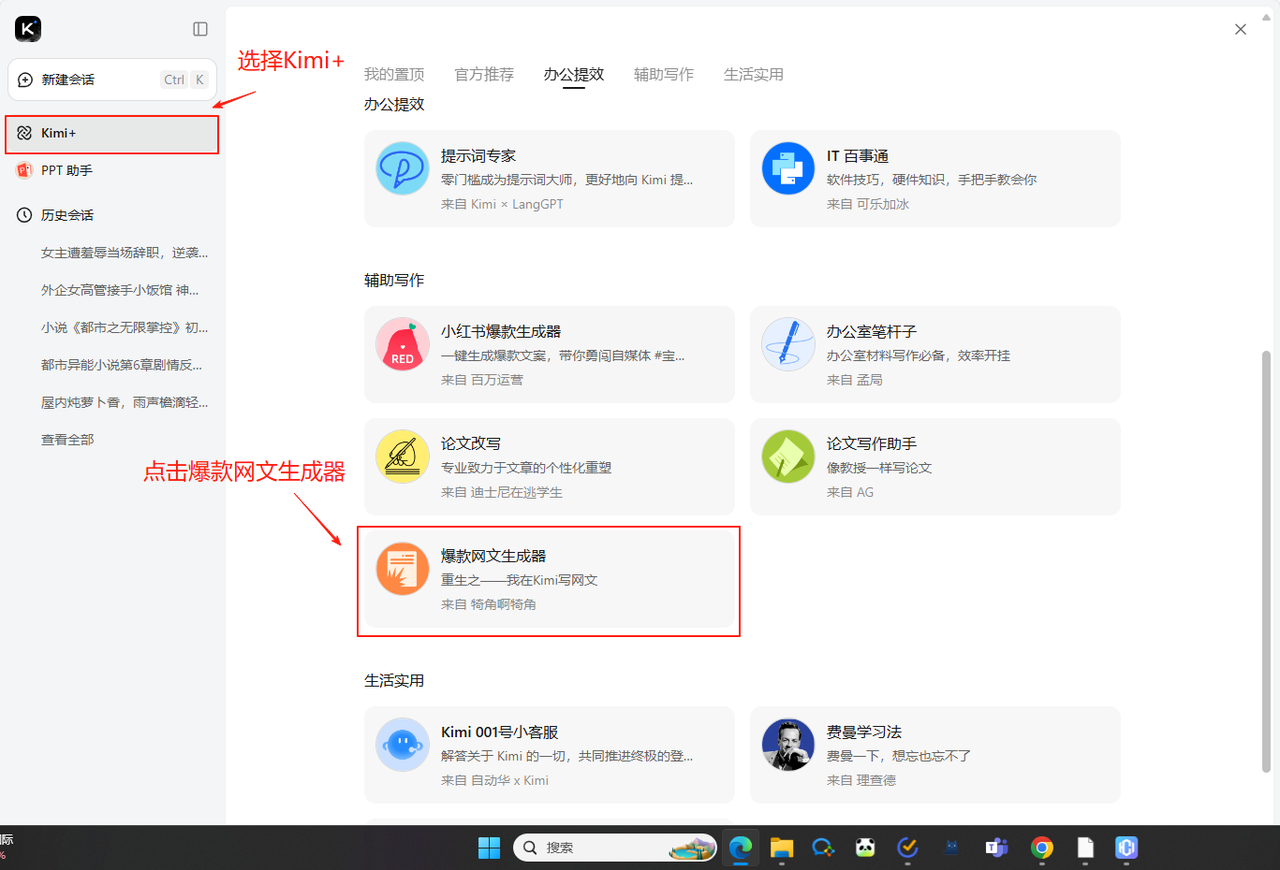Open Google Chrome from the taskbar
This screenshot has width=1280, height=870.
point(1042,848)
